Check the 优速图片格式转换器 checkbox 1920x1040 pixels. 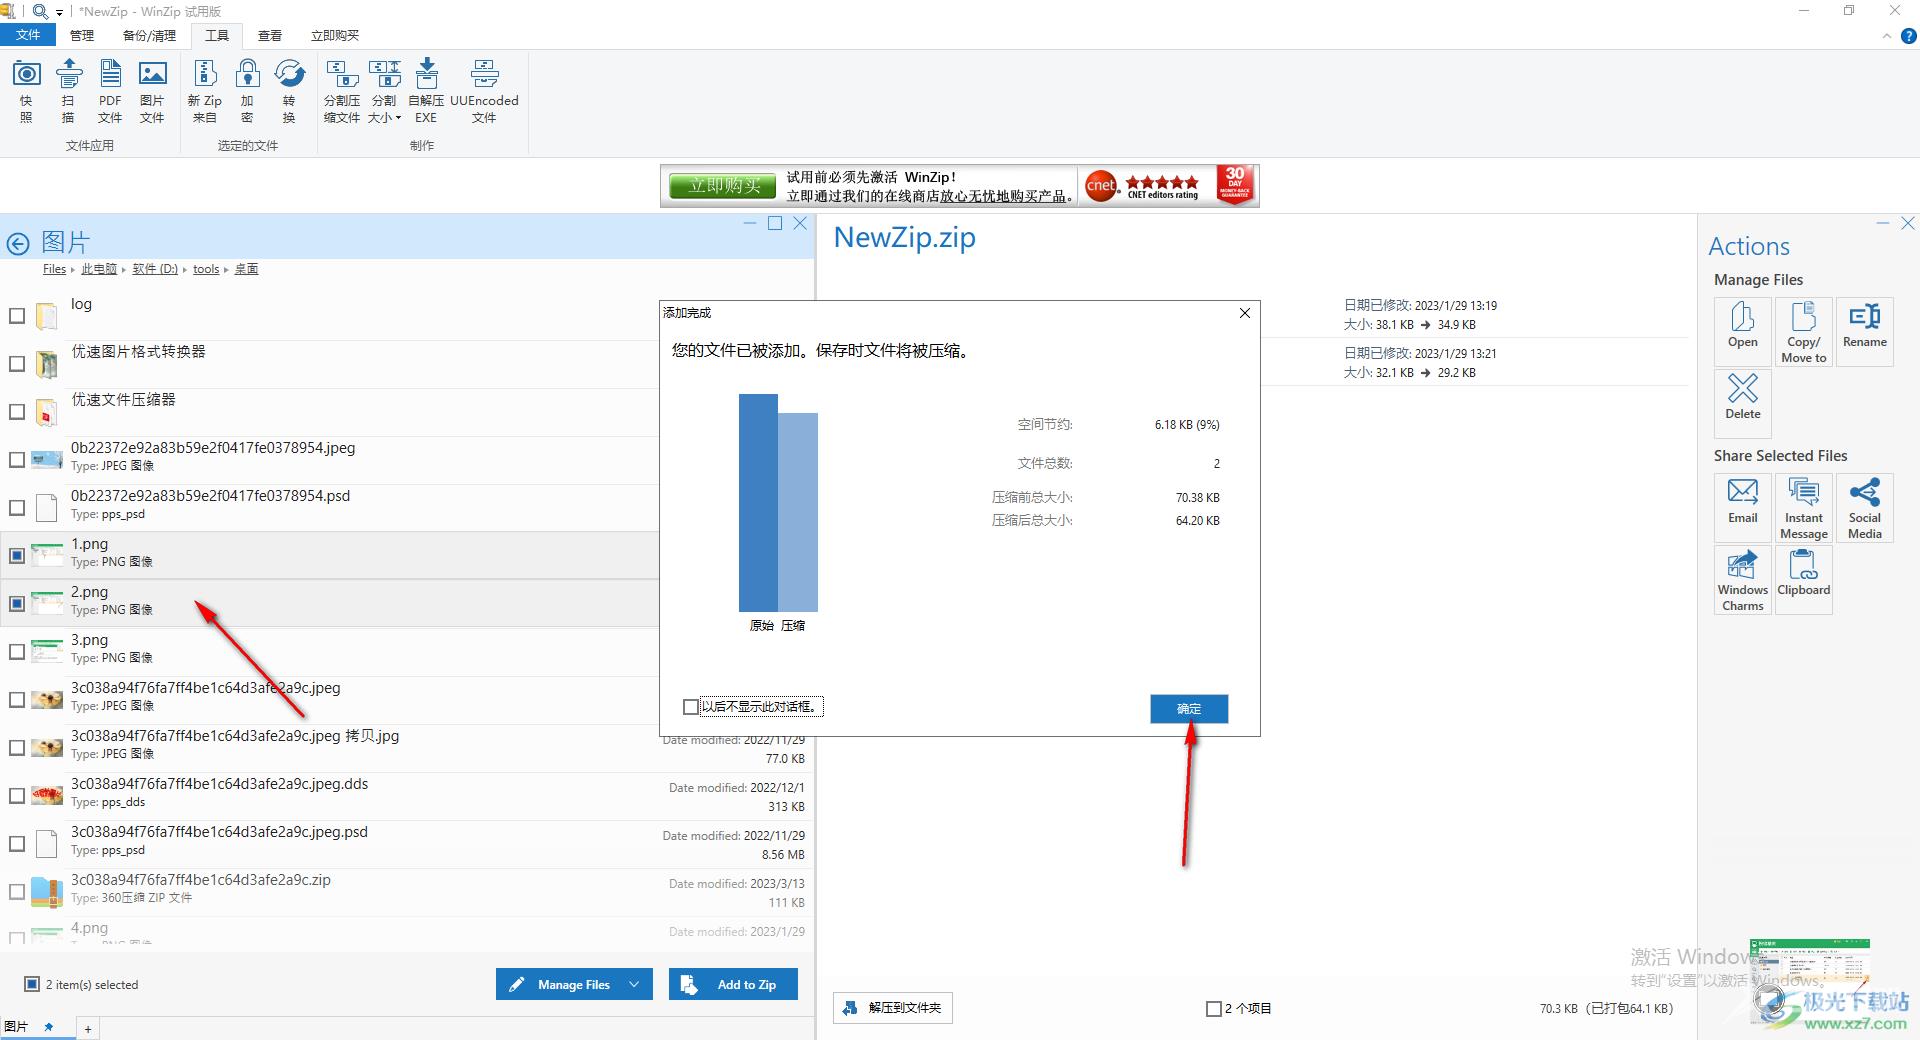click(17, 364)
